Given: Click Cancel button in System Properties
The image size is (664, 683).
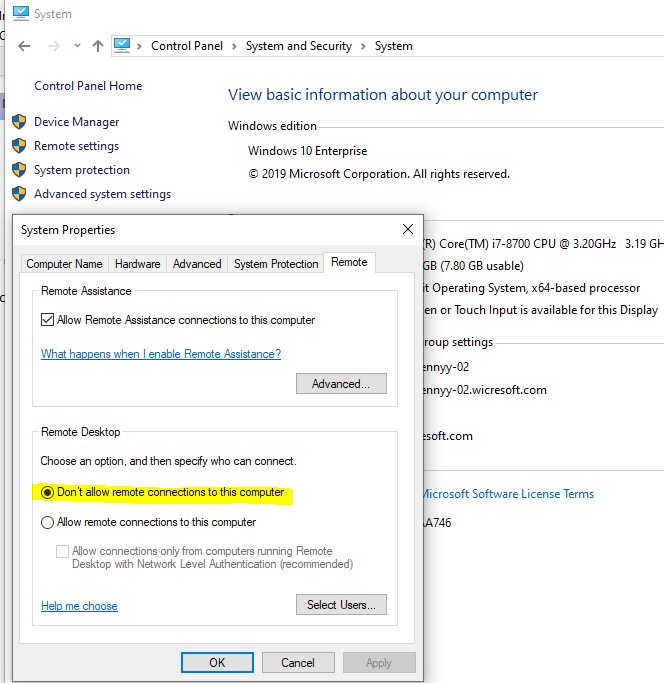Looking at the screenshot, I should [298, 663].
